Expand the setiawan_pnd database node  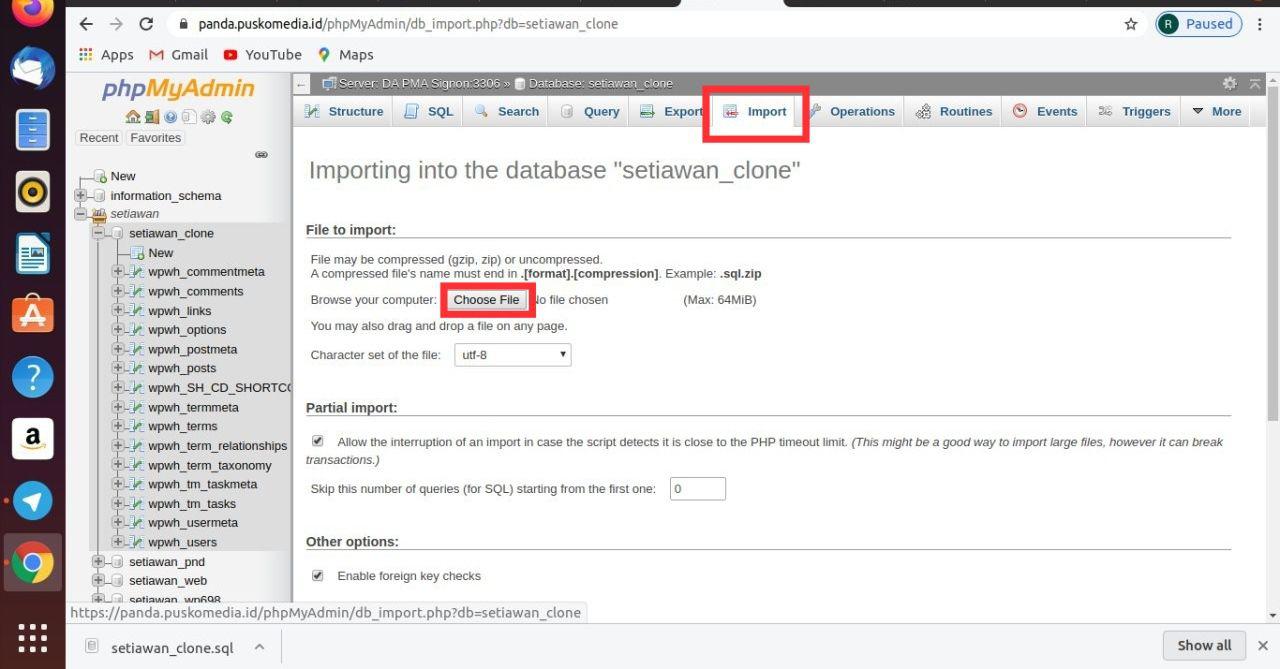(x=96, y=562)
